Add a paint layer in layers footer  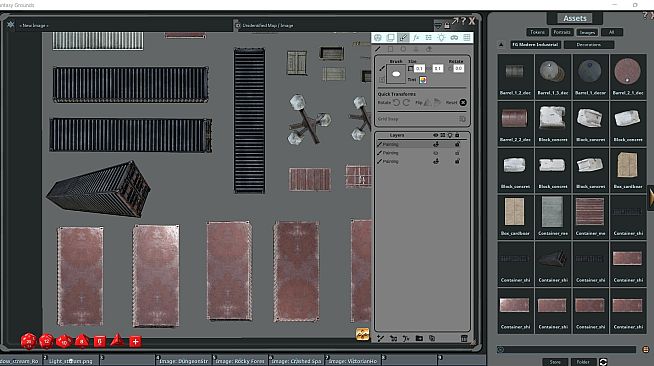[380, 338]
